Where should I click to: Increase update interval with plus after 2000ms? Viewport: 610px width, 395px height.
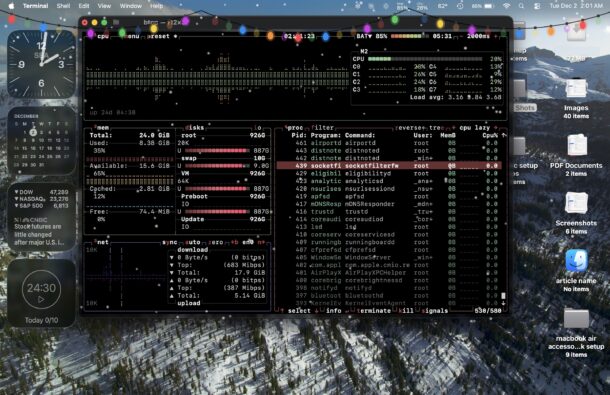point(496,36)
